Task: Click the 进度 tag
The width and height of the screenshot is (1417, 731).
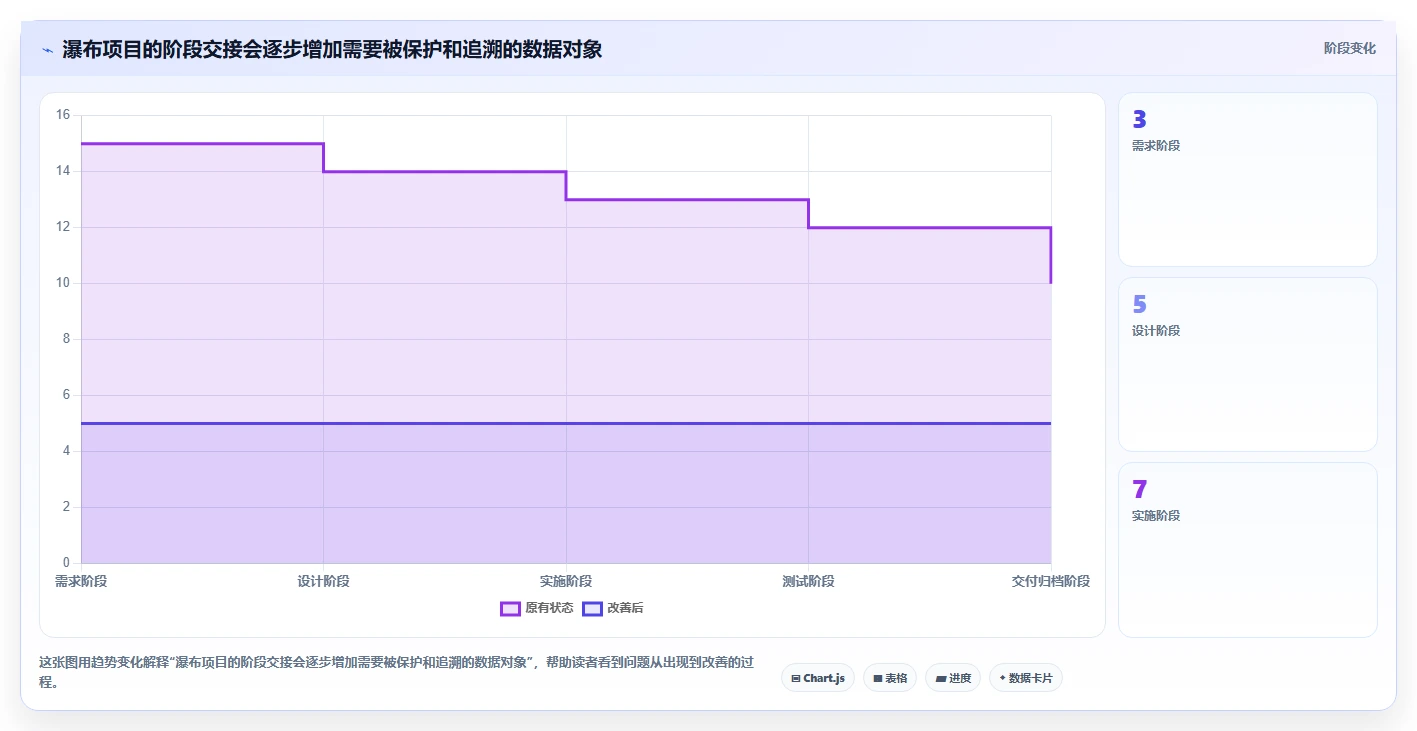Action: tap(952, 678)
